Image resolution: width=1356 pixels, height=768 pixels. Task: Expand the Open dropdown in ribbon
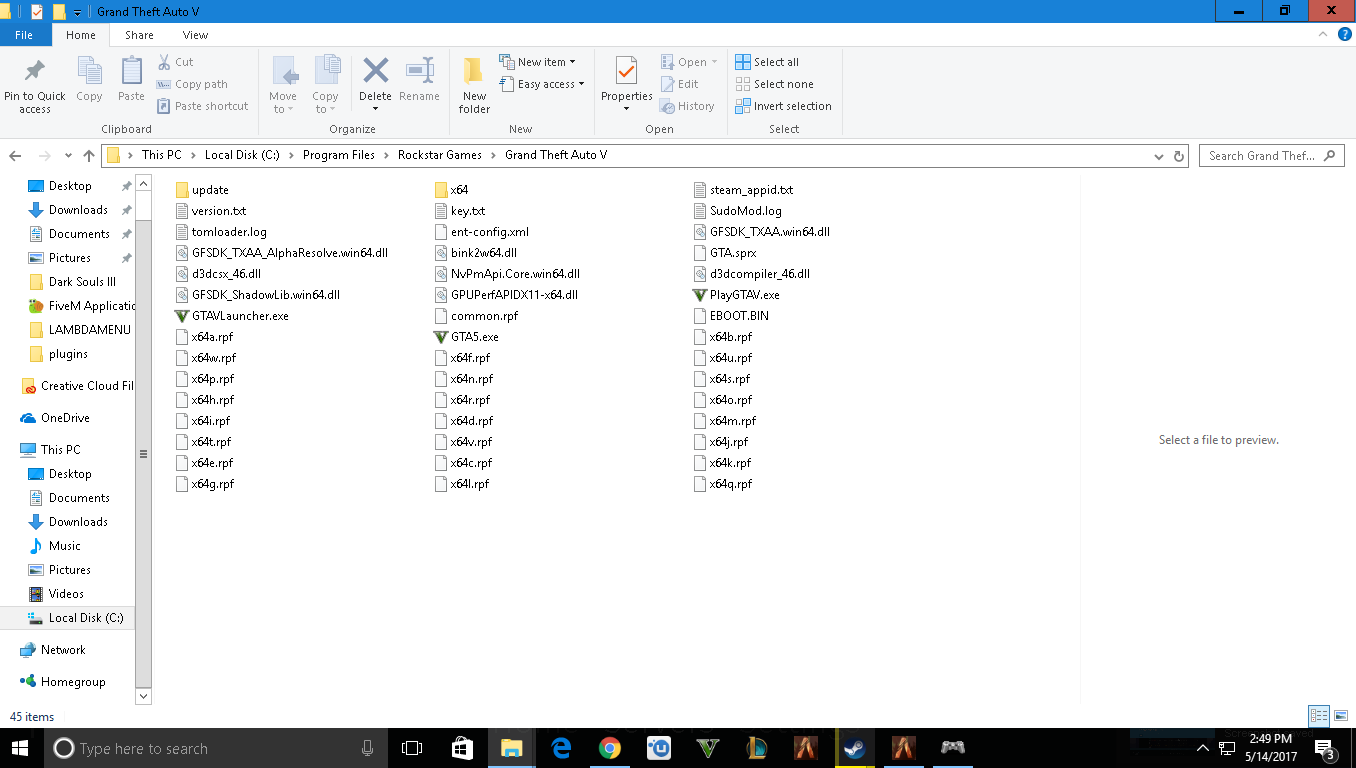689,62
